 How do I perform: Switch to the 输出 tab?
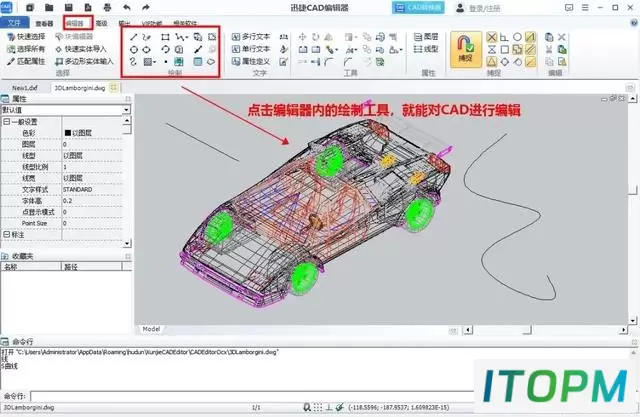[x=124, y=23]
